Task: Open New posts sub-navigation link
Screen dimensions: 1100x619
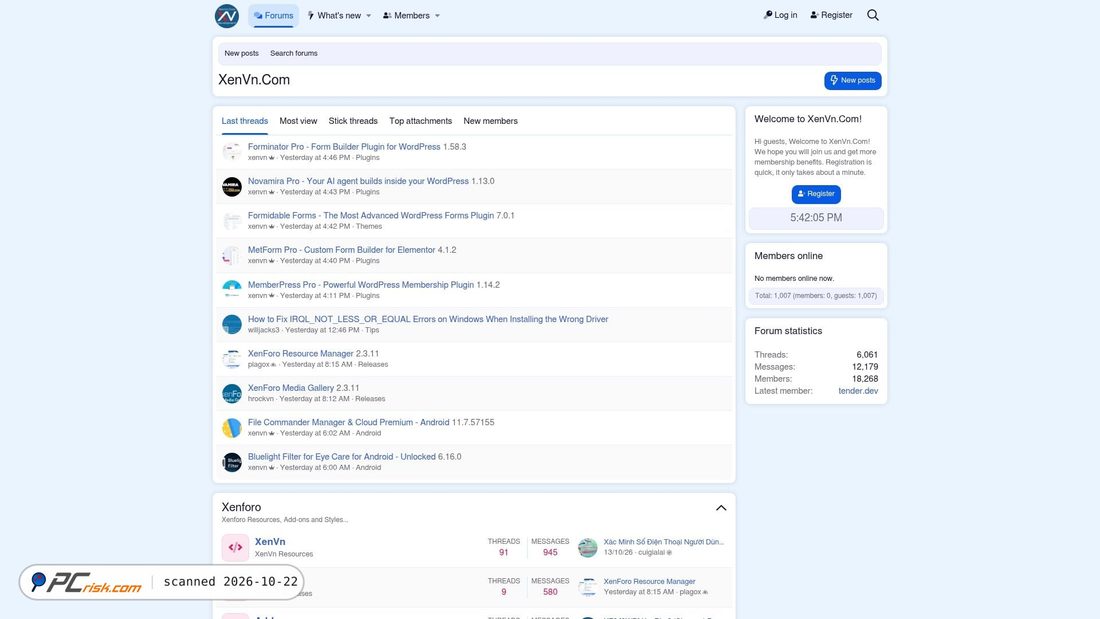Action: (x=241, y=53)
